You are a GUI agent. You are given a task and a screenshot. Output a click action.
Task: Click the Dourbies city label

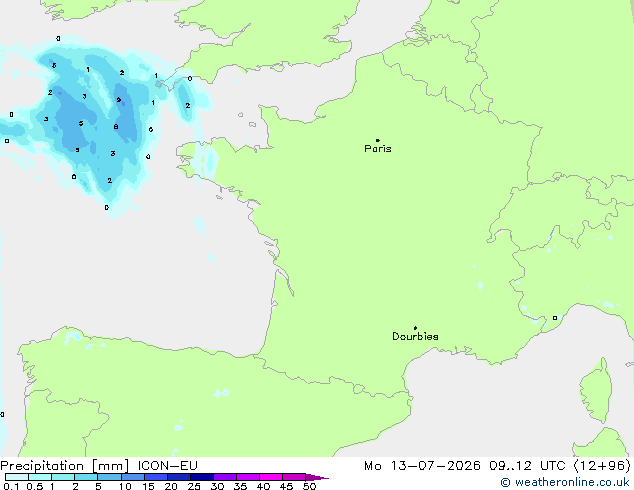415,336
